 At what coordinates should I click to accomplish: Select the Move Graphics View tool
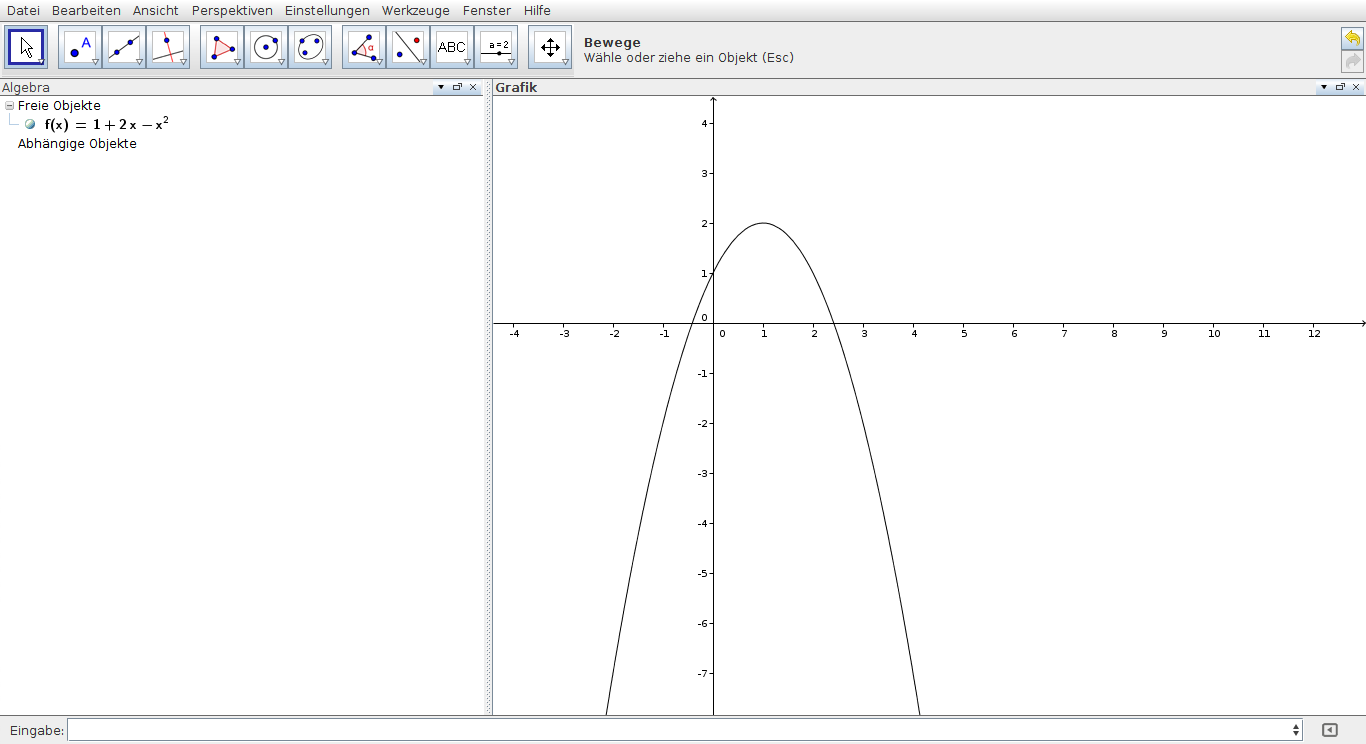[x=550, y=47]
